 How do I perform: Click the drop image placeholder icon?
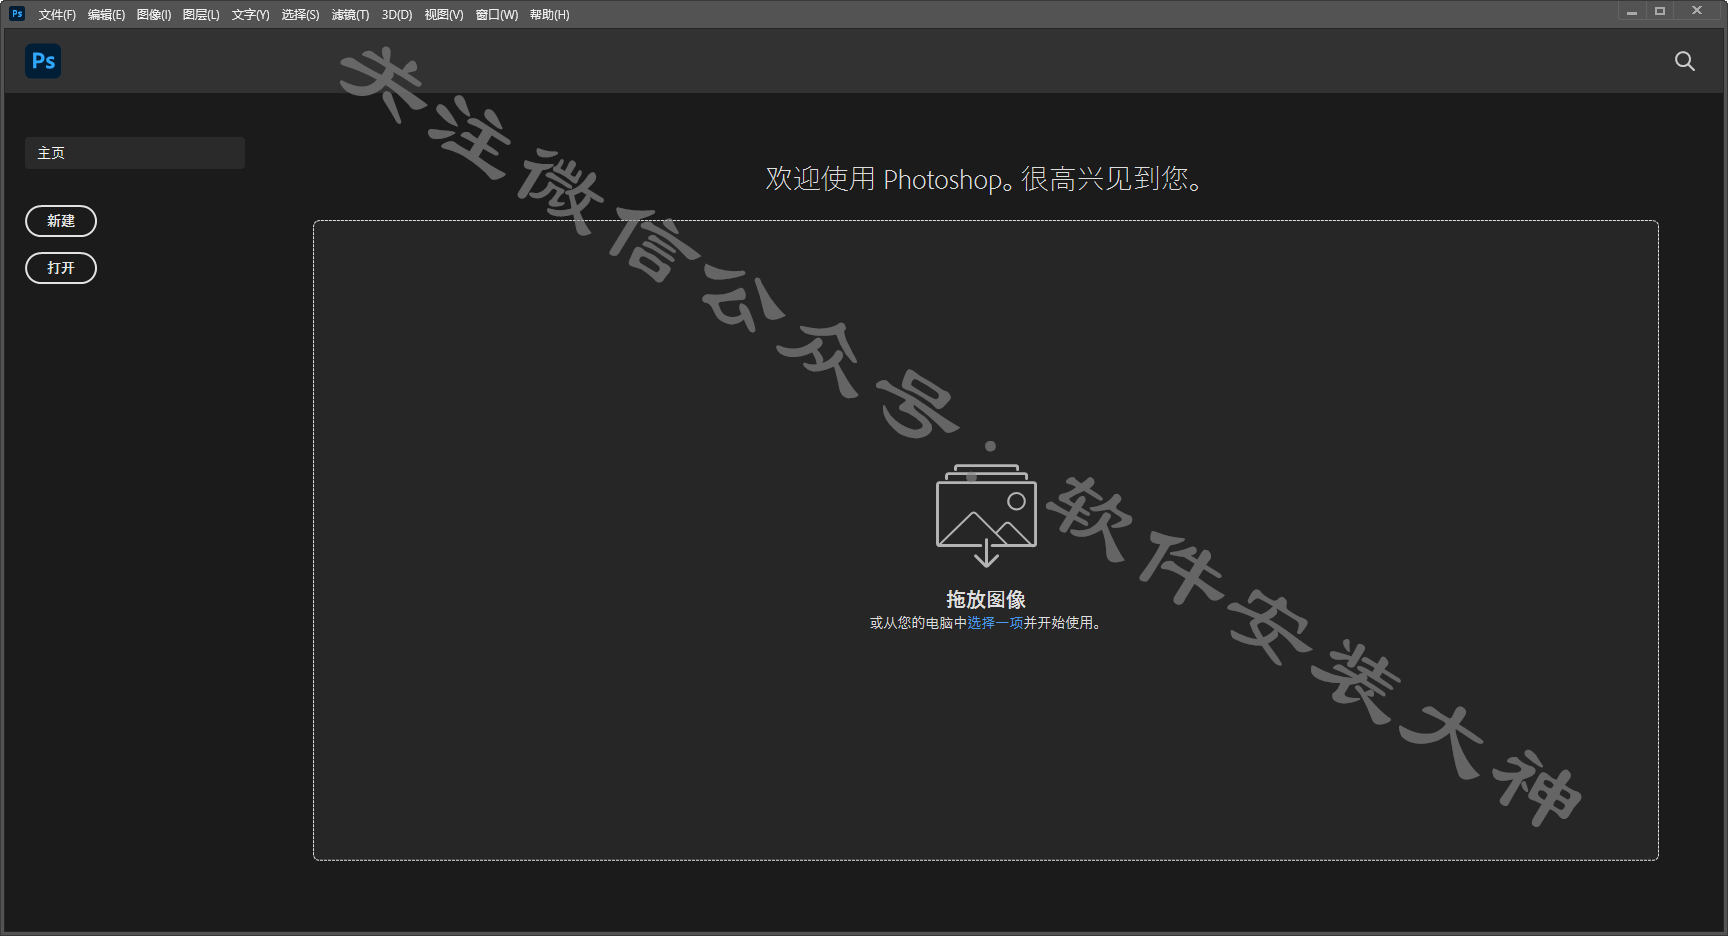click(x=986, y=516)
